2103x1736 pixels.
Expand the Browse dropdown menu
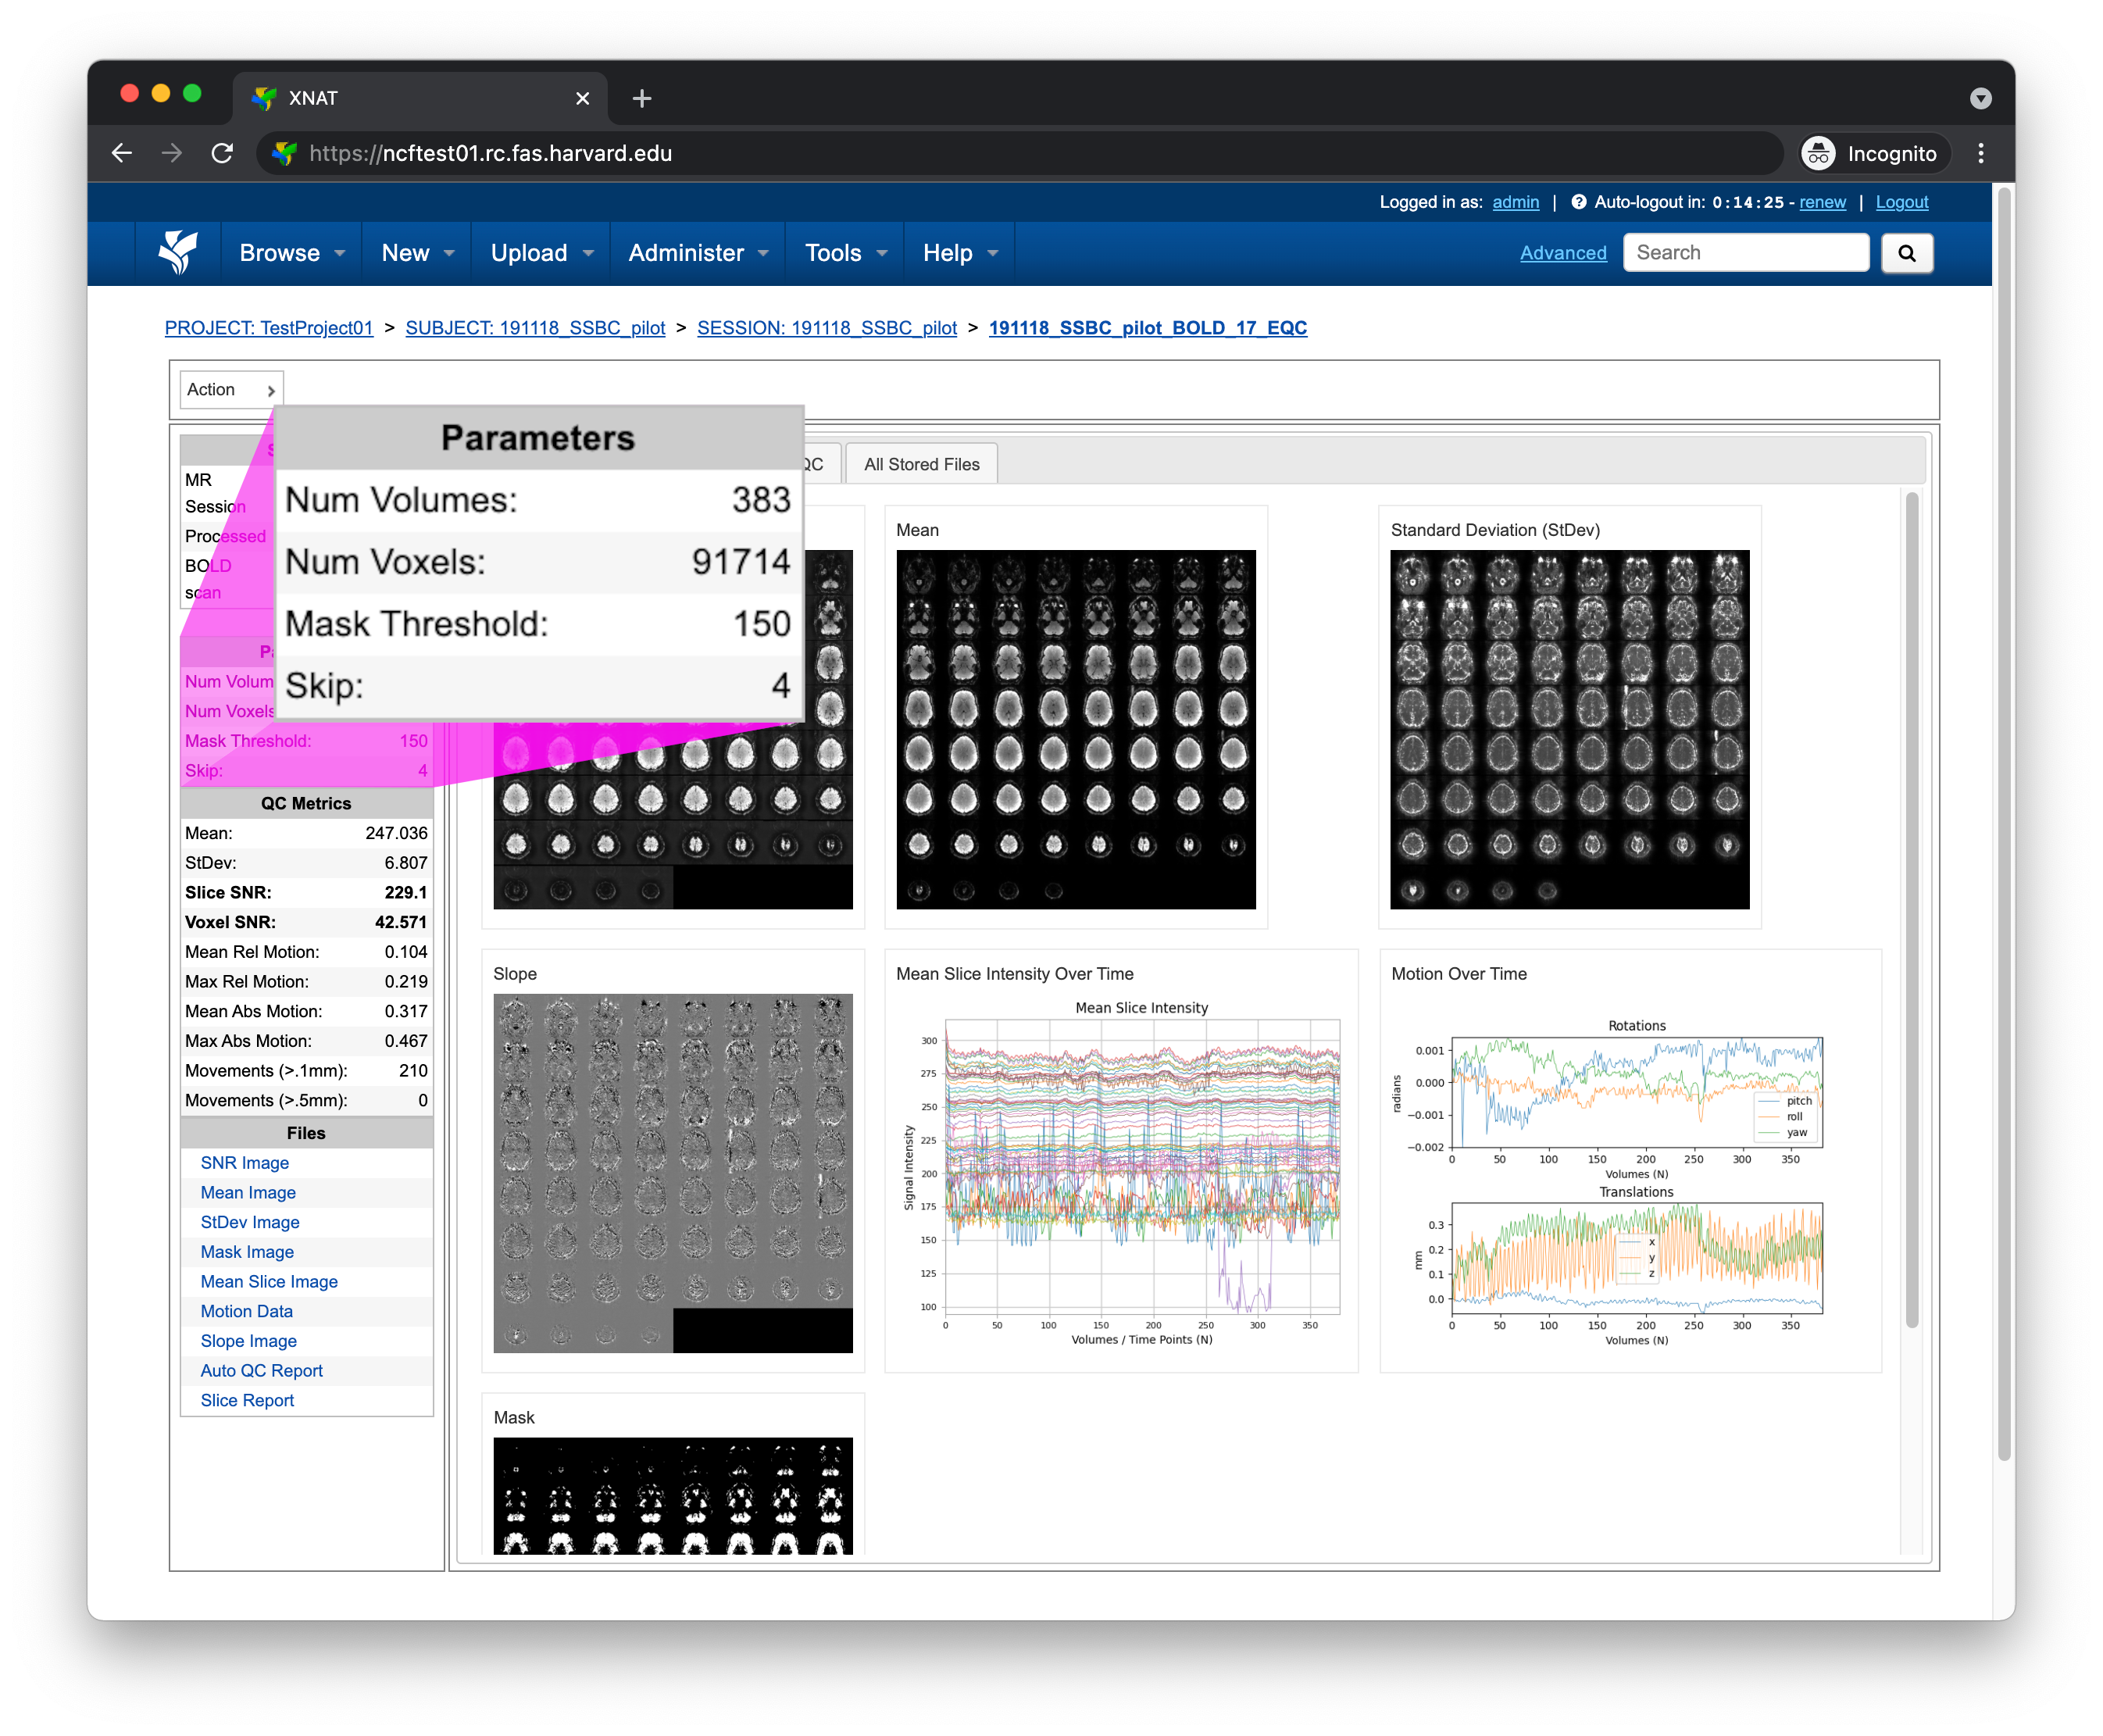click(x=292, y=253)
